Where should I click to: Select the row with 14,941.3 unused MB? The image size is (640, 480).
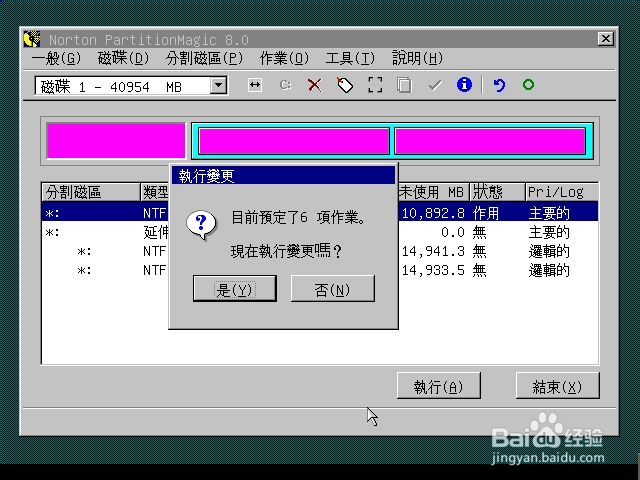(x=320, y=251)
